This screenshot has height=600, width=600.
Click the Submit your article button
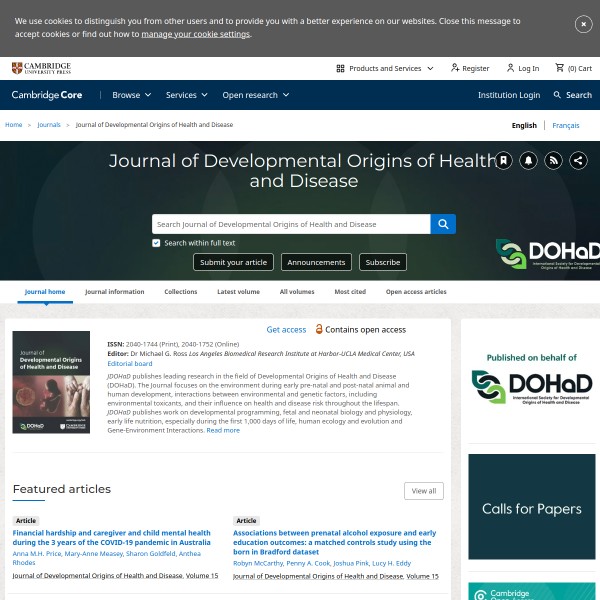point(233,262)
